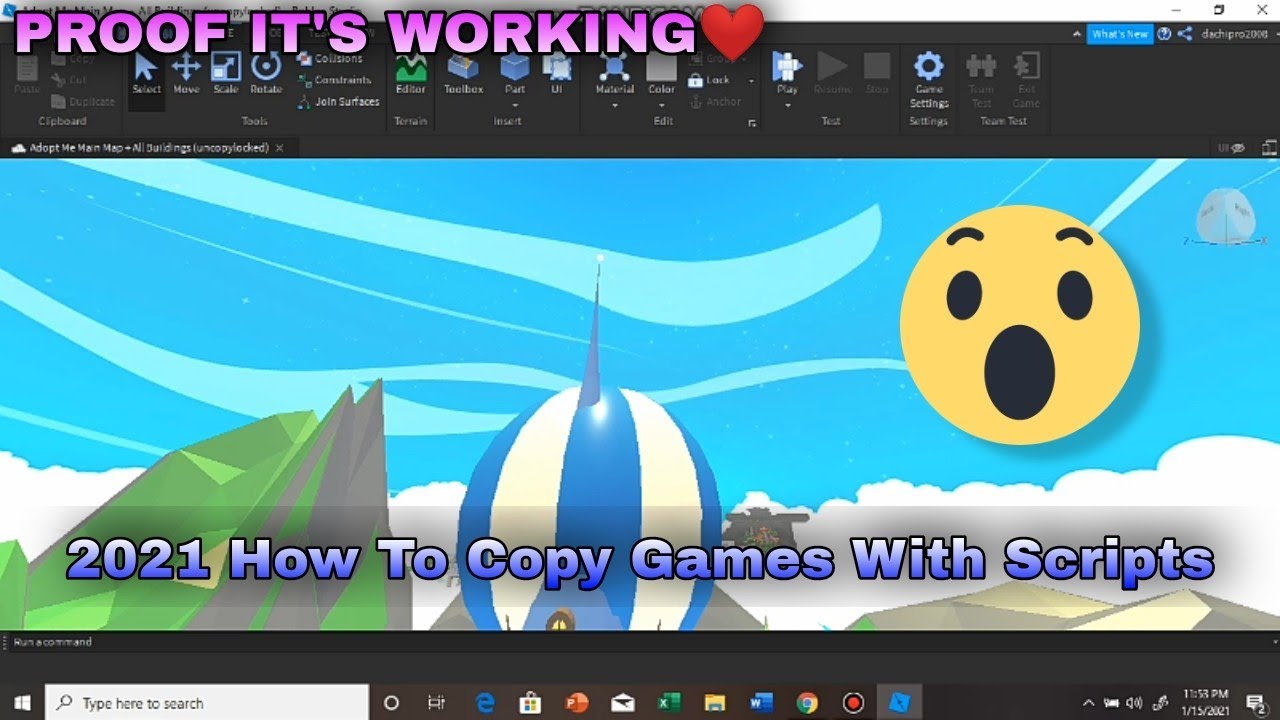Open Google Chrome from taskbar
This screenshot has height=720, width=1280.
click(x=806, y=702)
